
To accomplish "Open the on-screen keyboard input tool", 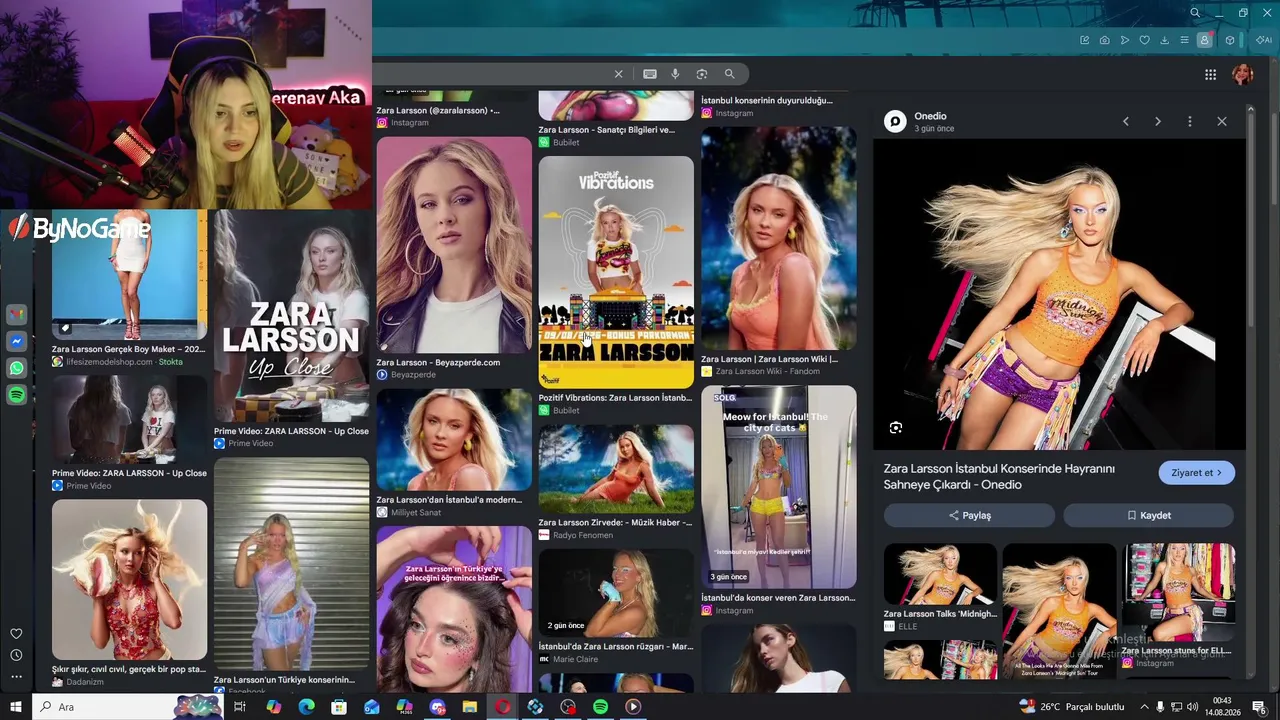I will pos(650,74).
